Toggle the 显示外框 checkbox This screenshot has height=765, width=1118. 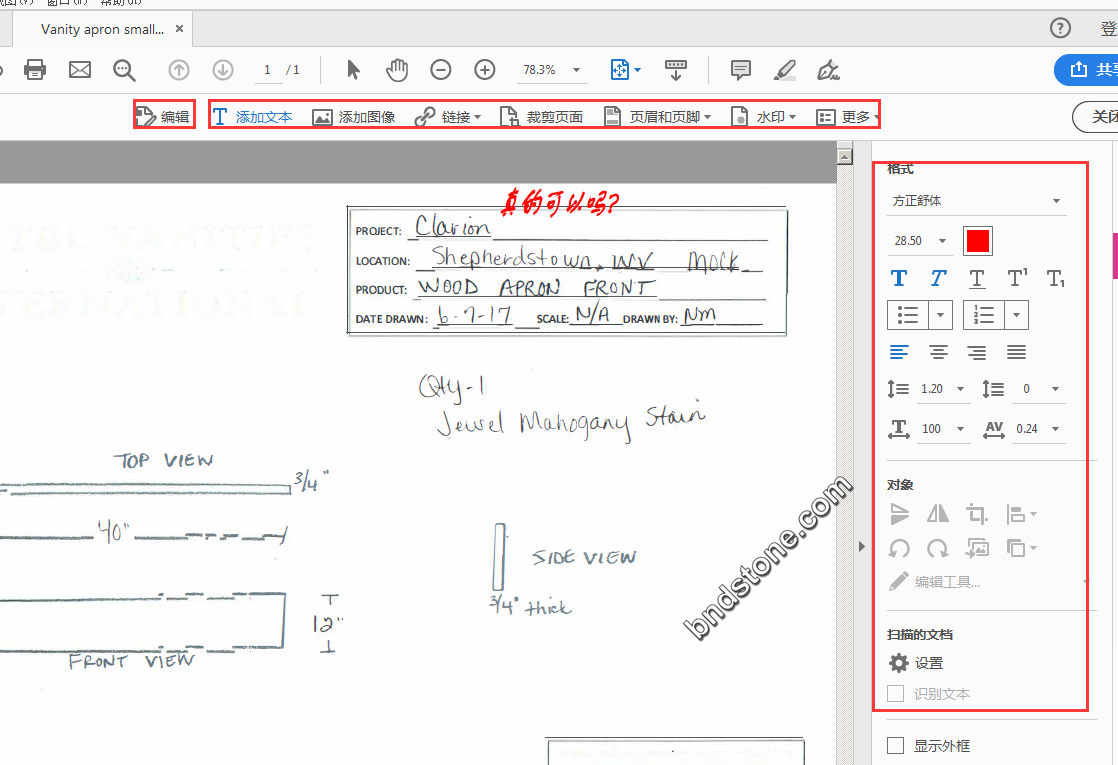click(896, 745)
